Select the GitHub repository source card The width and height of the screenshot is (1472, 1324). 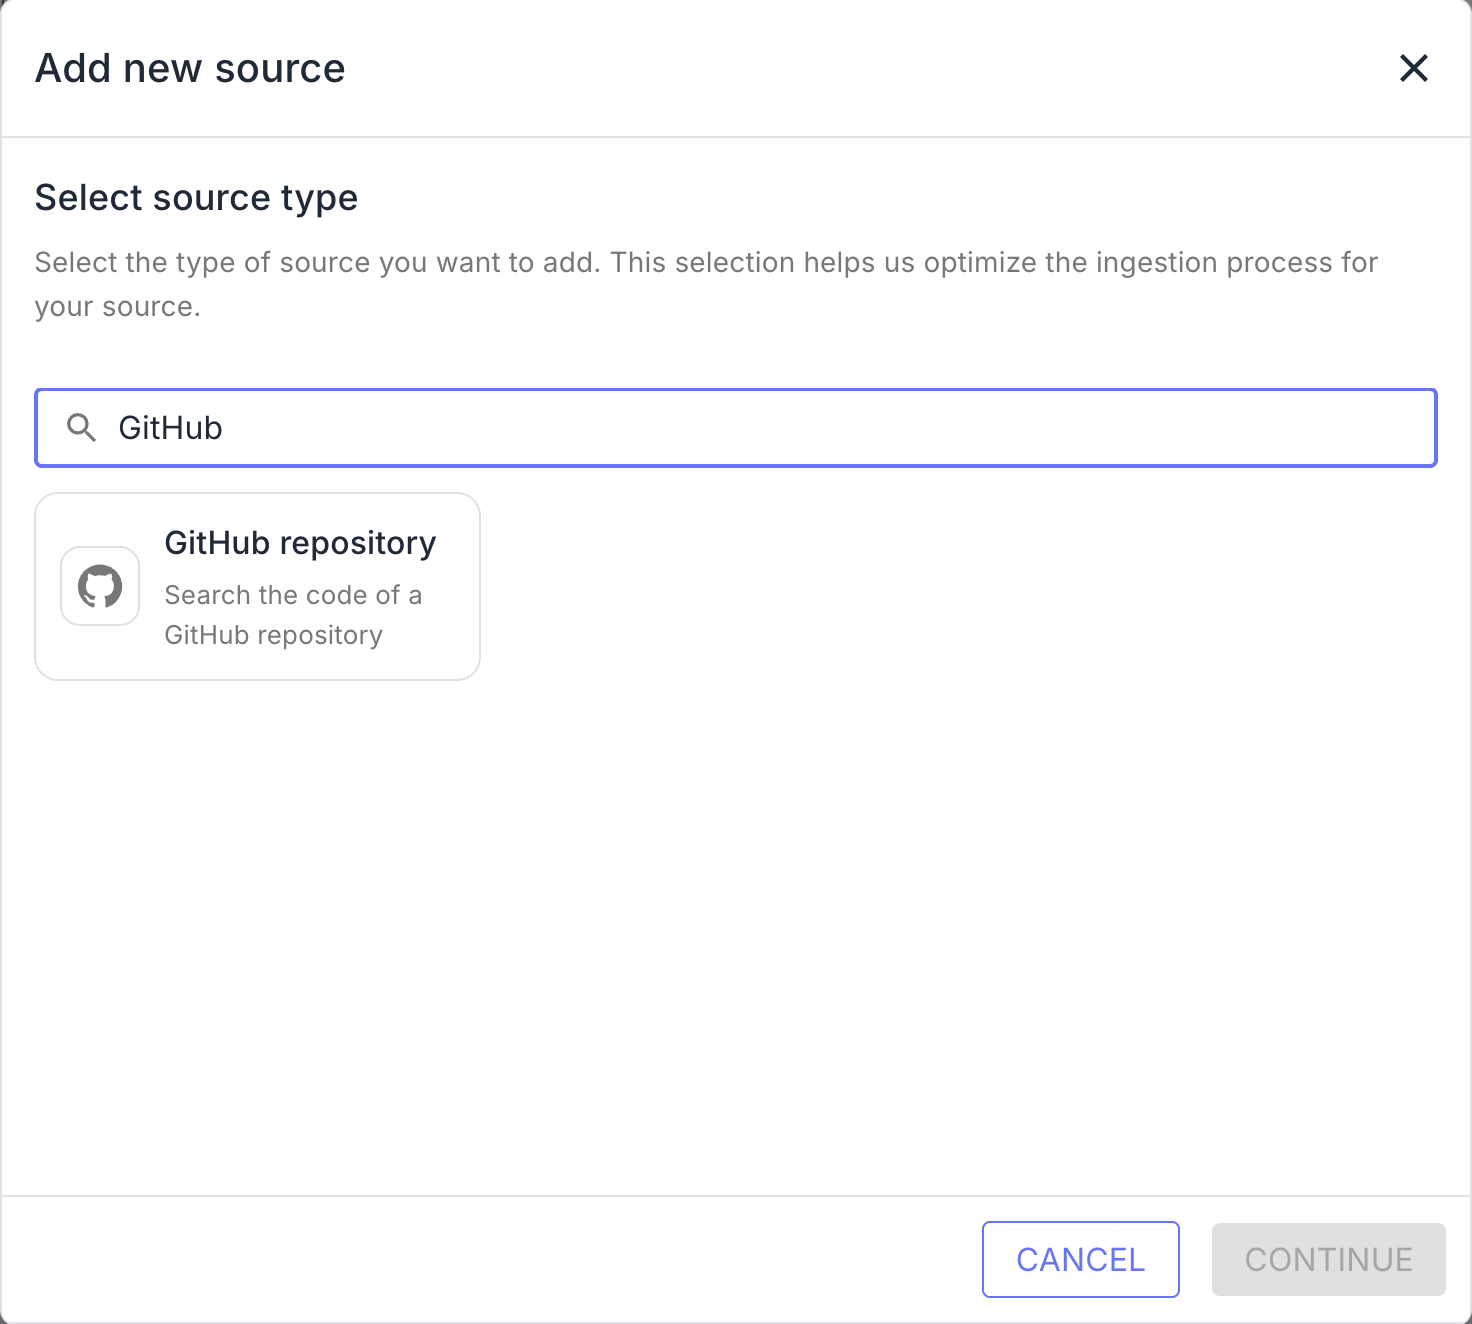click(258, 587)
